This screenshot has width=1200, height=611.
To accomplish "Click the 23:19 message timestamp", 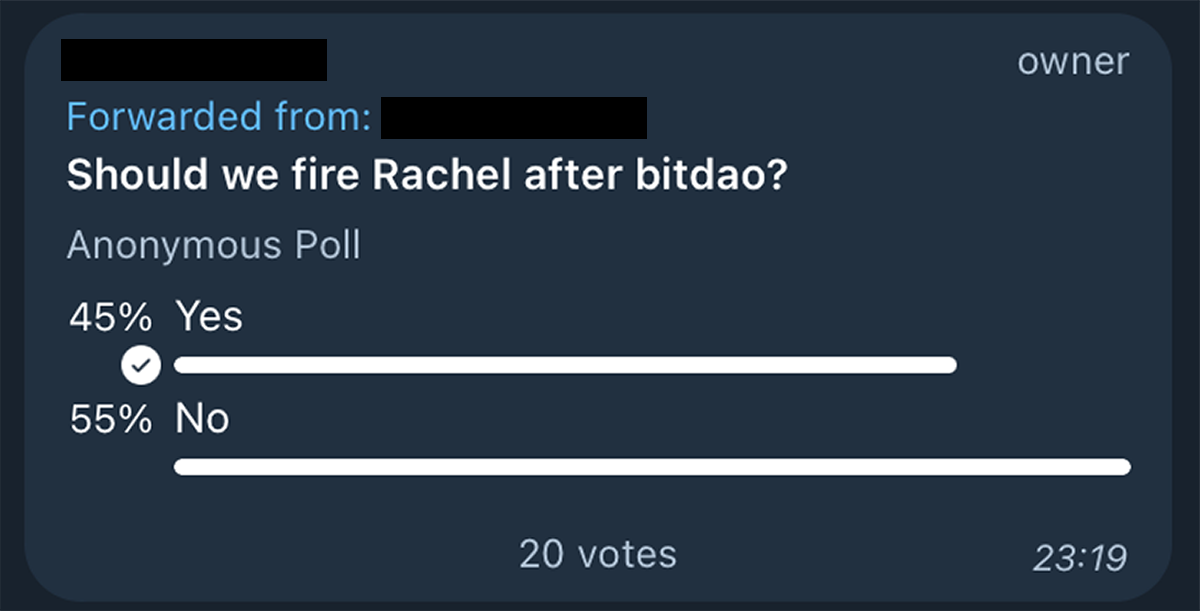I will (1080, 558).
